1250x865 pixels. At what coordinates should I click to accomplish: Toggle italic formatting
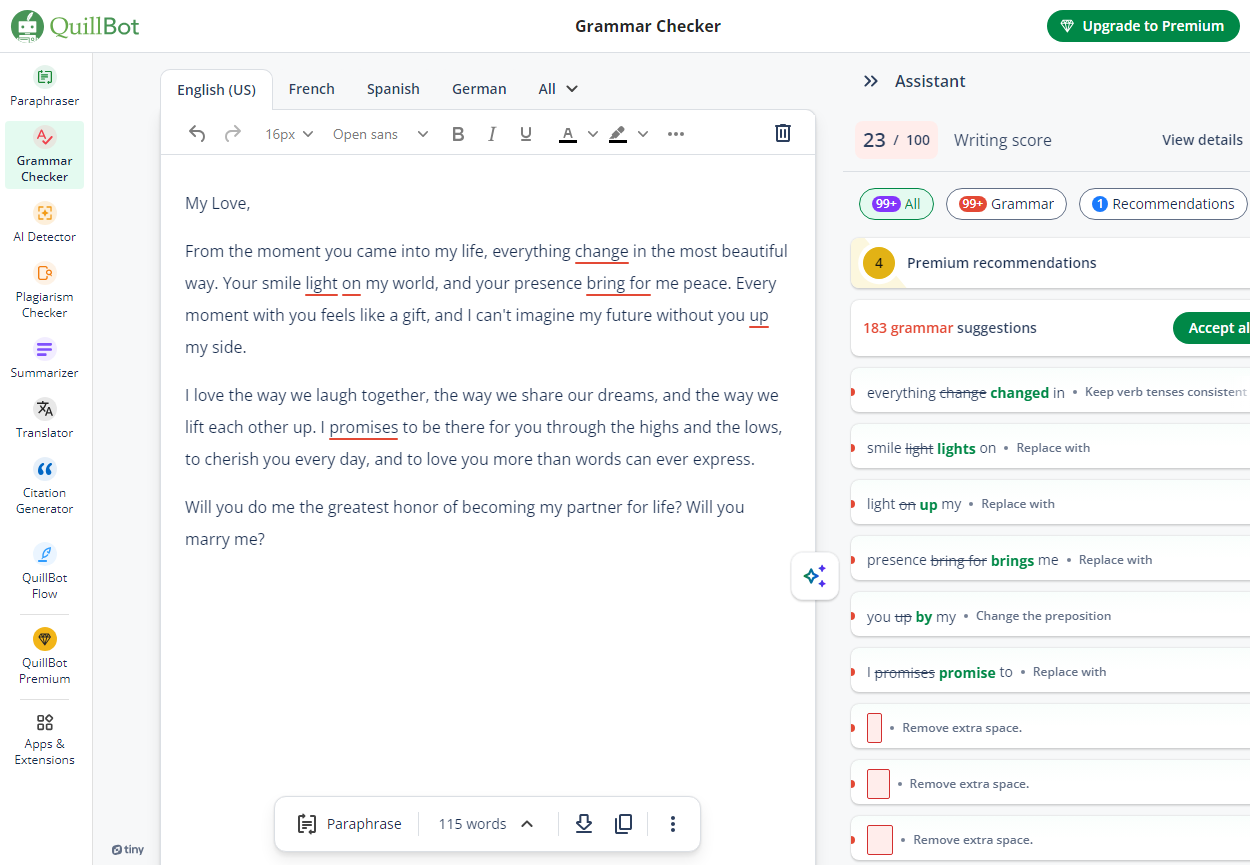492,134
